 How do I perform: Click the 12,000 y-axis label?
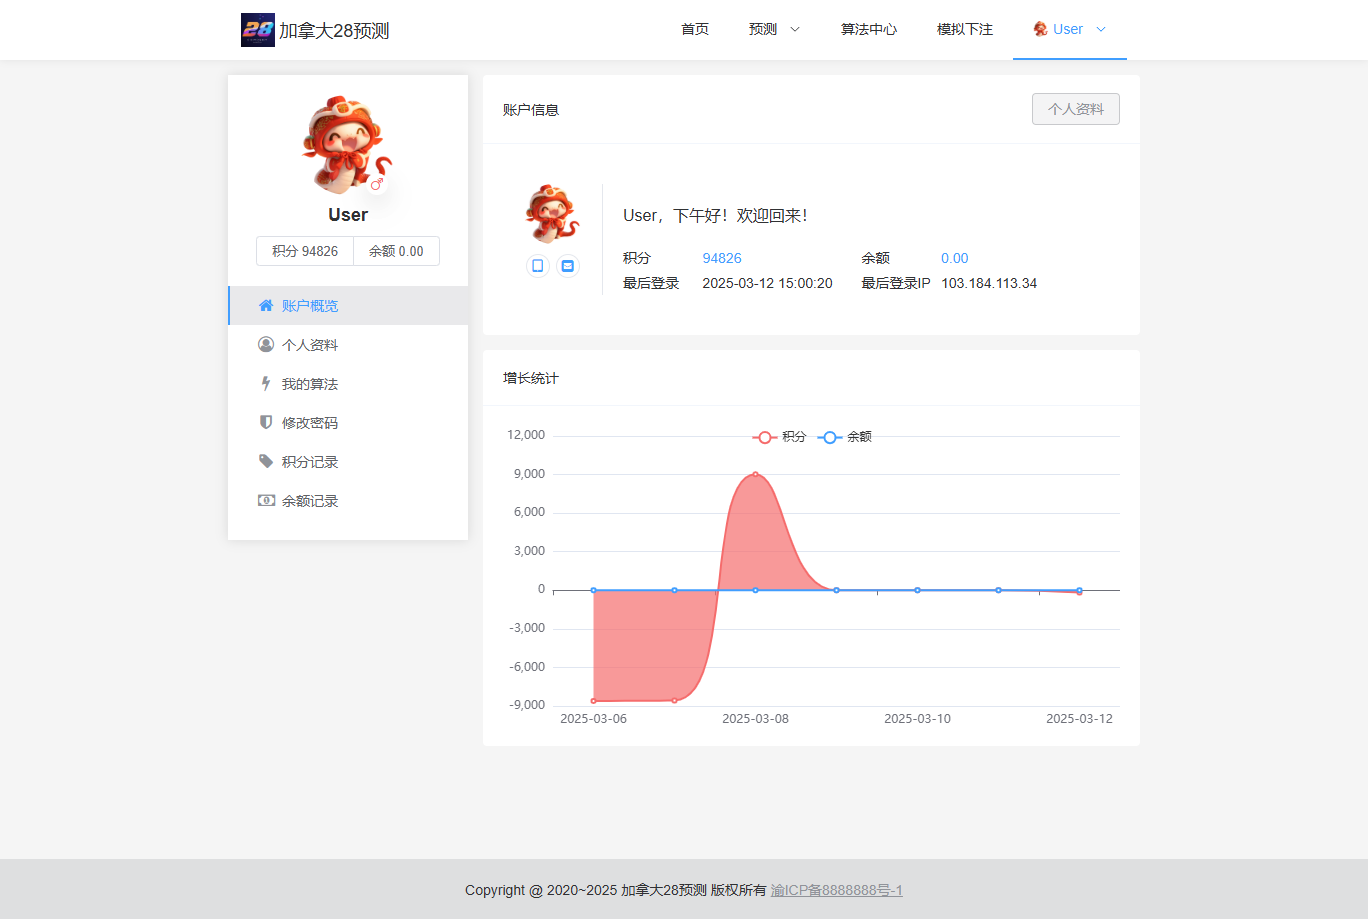point(526,435)
